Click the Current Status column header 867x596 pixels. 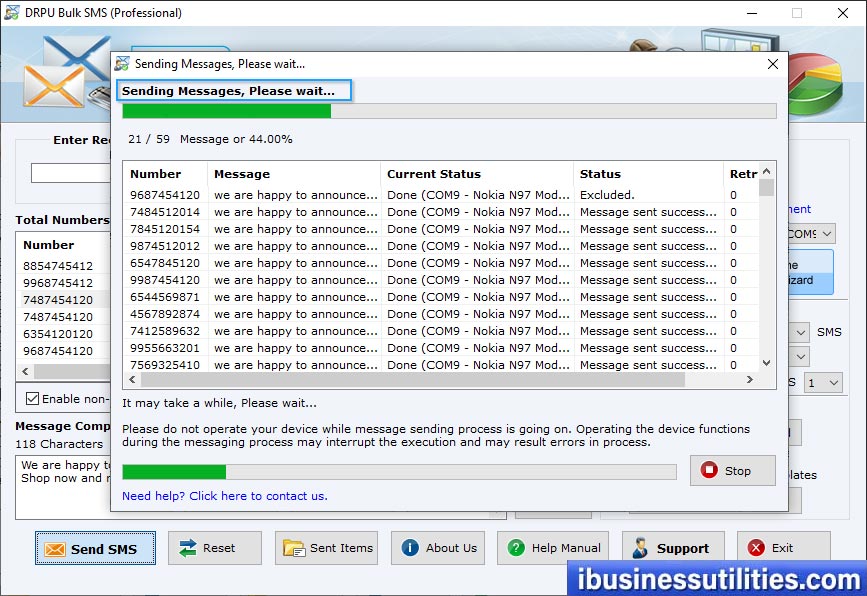(x=477, y=174)
